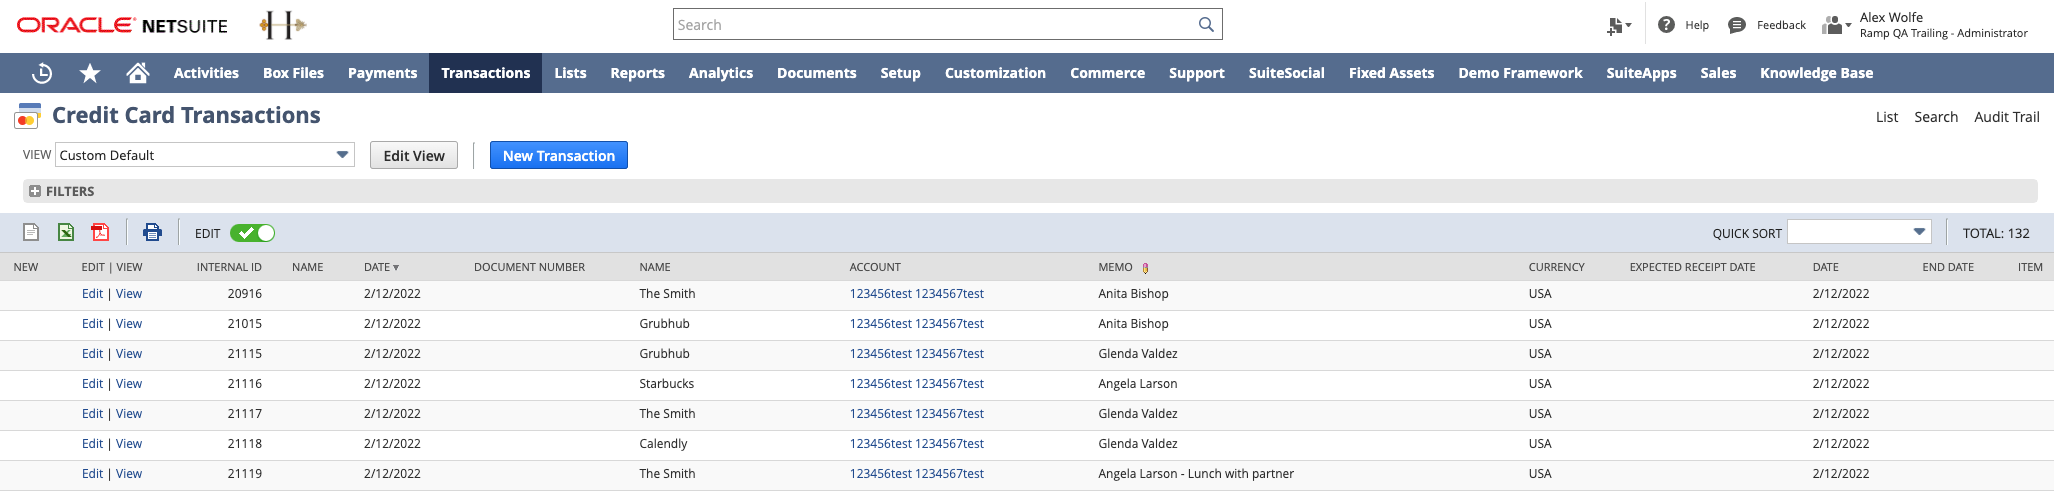Viewport: 2054px width, 491px height.
Task: Click View for record 21015
Action: [x=129, y=324]
